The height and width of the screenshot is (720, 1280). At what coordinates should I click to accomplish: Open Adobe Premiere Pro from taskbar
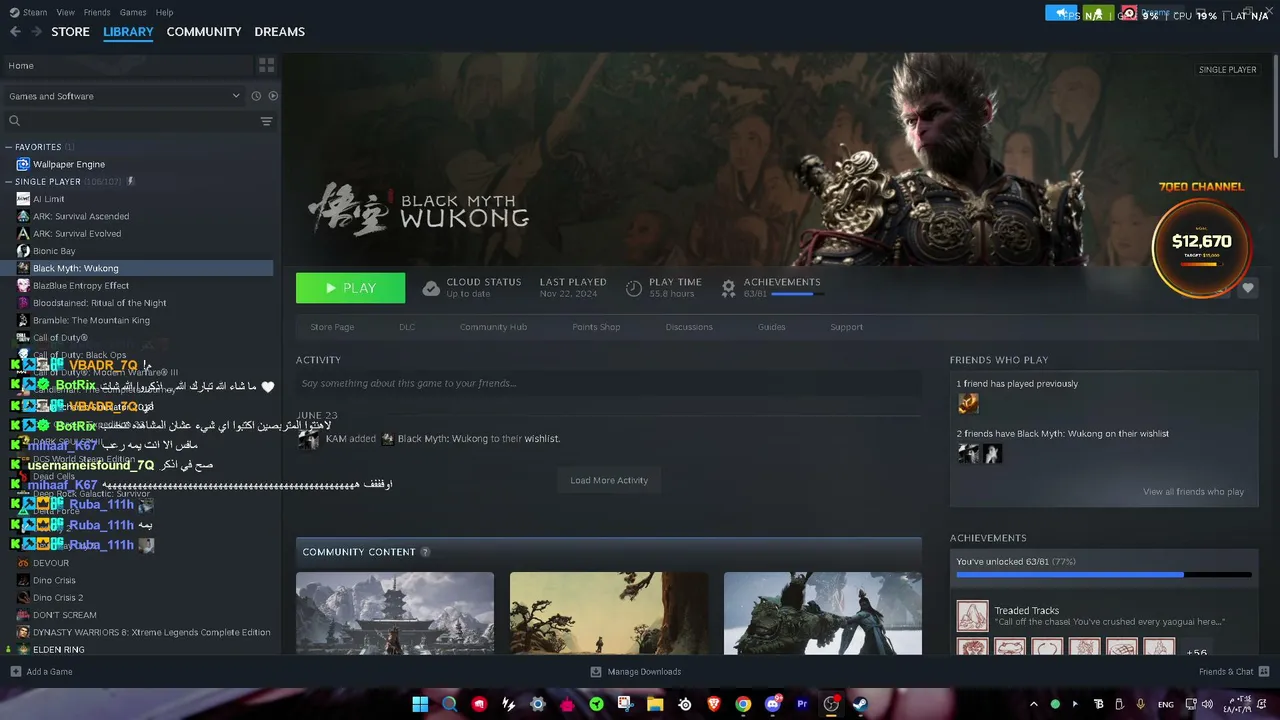click(x=802, y=704)
